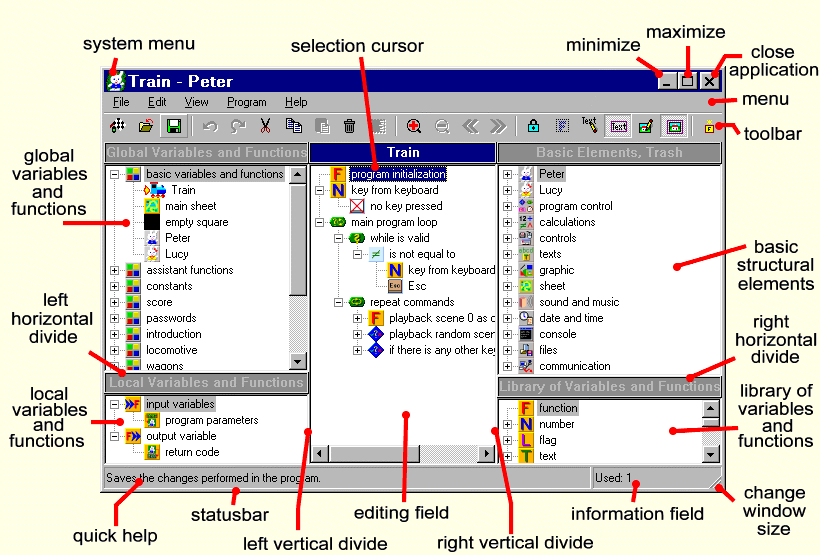820x555 pixels.
Task: Expand the 'assistant functions' tree node
Action: click(115, 270)
